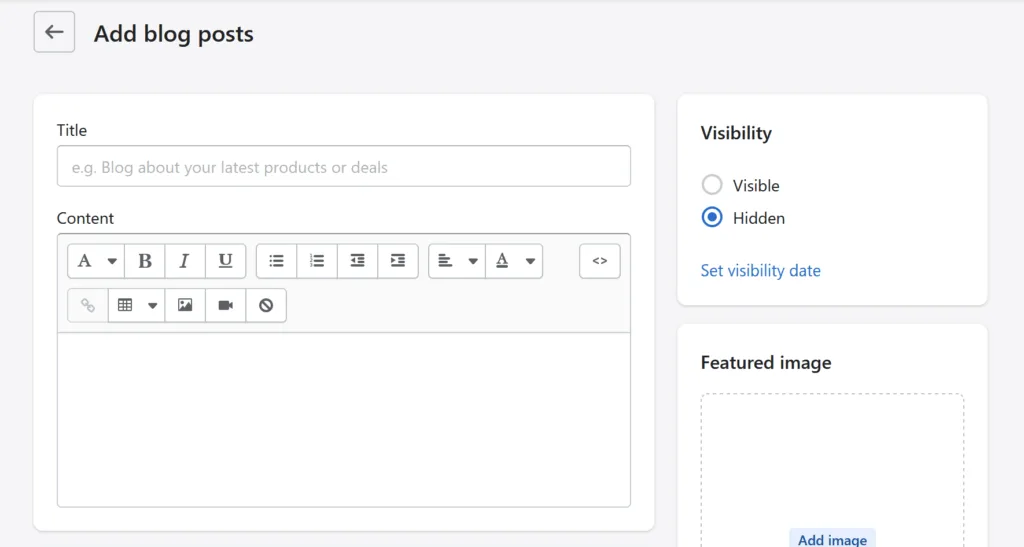Clear formatting with the circle-slash icon

pyautogui.click(x=266, y=306)
